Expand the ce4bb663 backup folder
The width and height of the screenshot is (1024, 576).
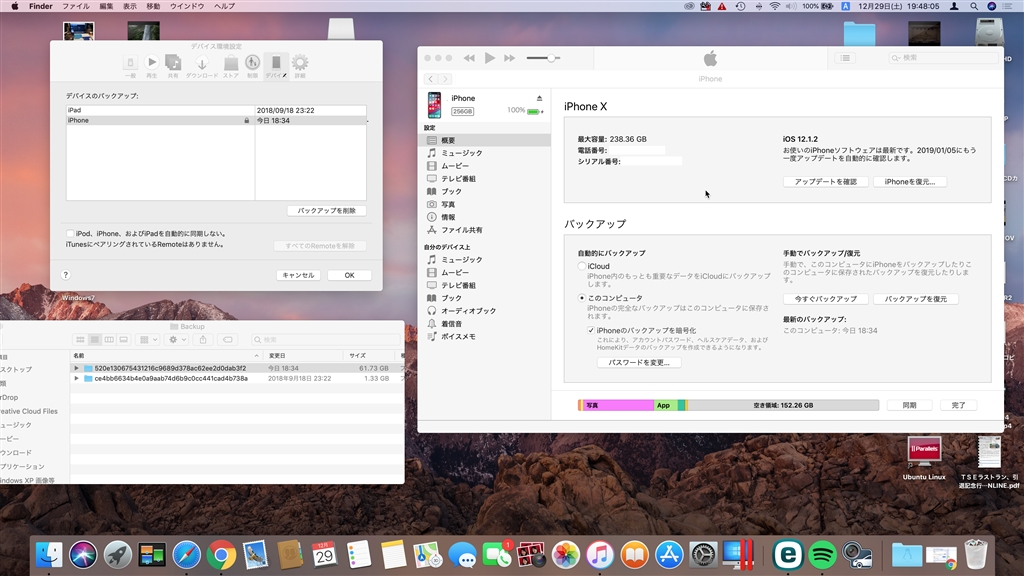(76, 379)
